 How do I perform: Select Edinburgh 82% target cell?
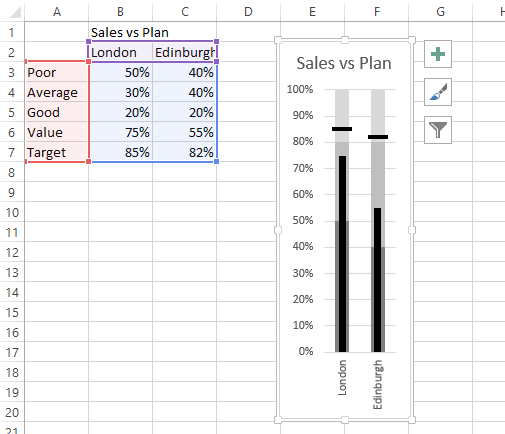(185, 152)
